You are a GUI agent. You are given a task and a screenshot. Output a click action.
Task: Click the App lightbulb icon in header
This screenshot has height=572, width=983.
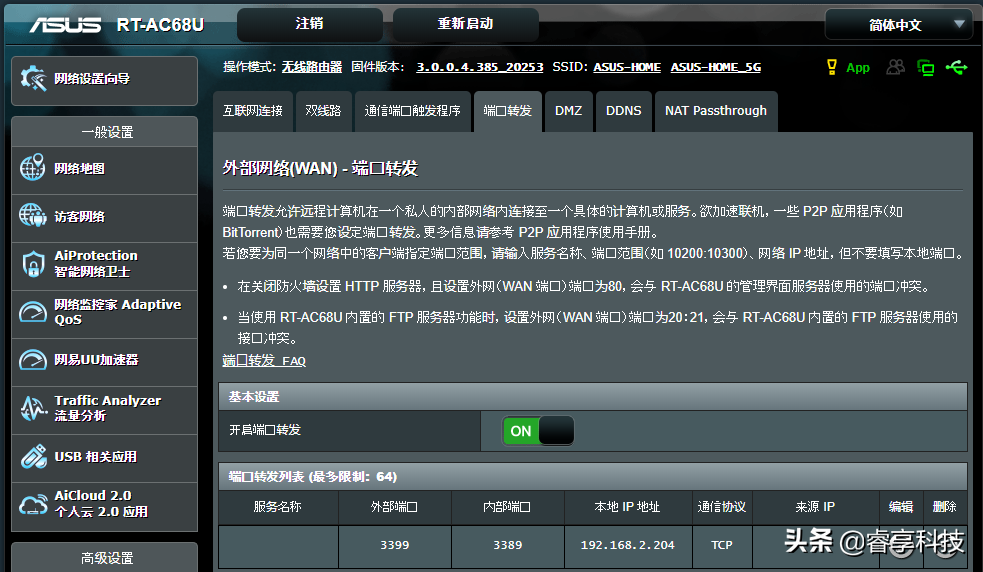(x=831, y=67)
